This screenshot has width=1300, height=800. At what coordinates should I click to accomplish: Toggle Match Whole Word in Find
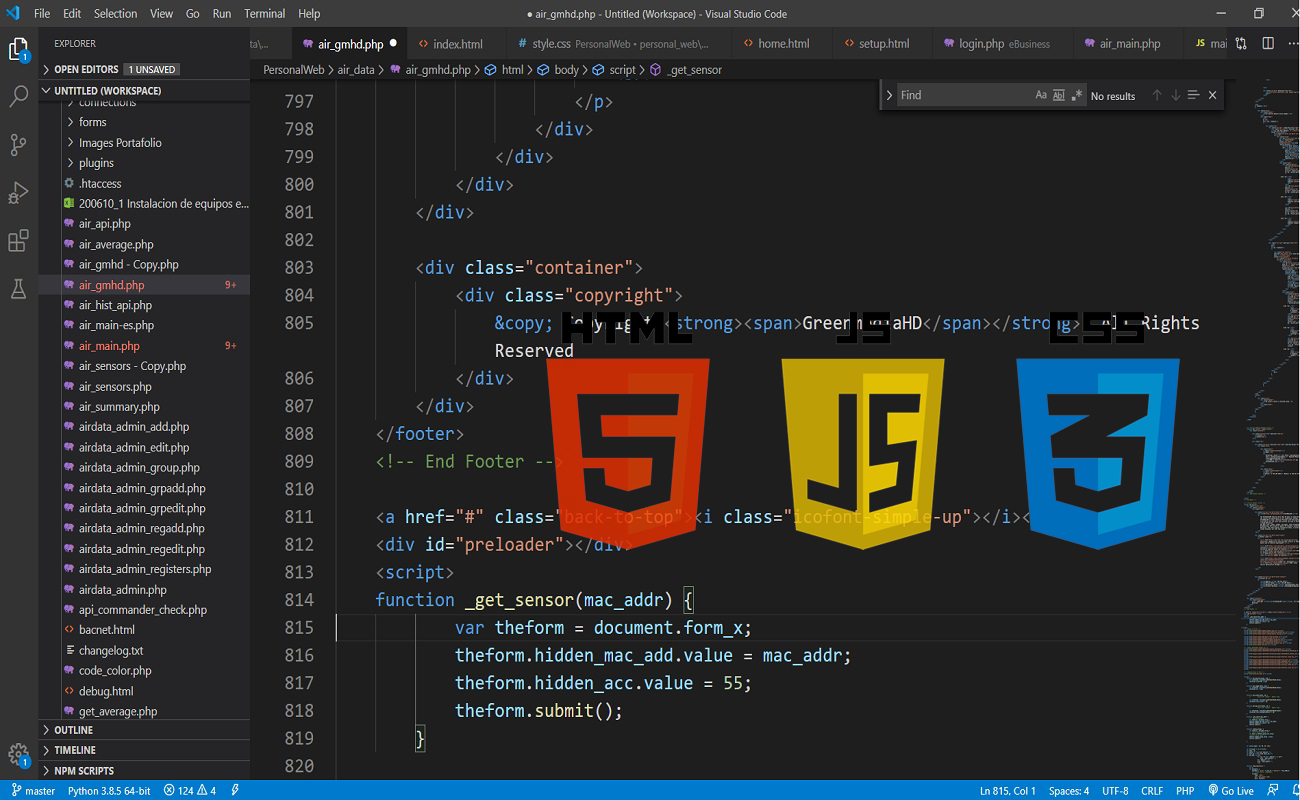[1059, 95]
